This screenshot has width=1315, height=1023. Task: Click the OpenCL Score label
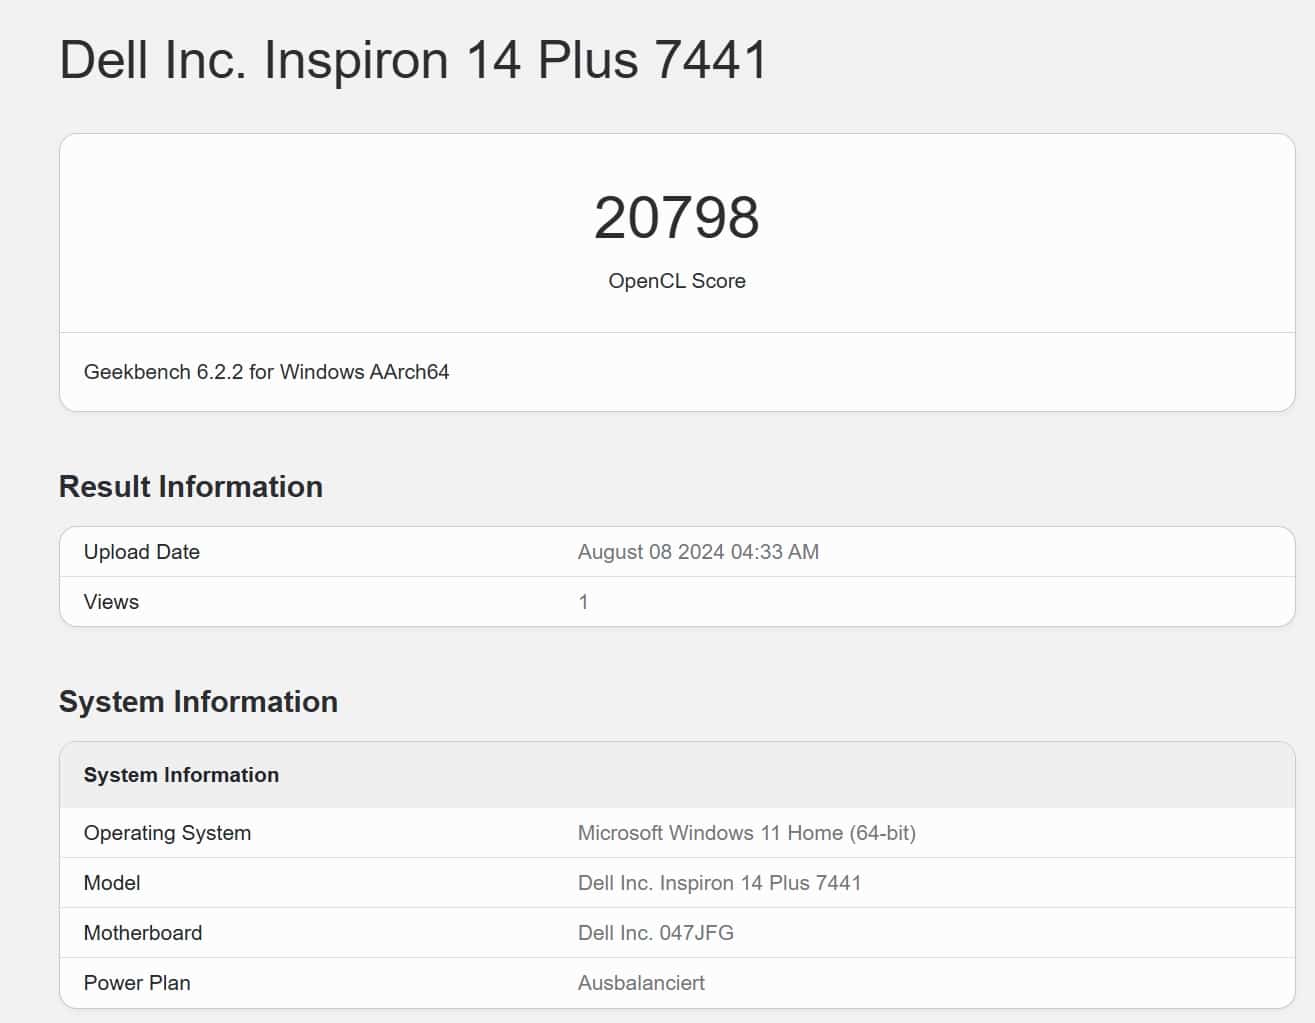pos(676,281)
